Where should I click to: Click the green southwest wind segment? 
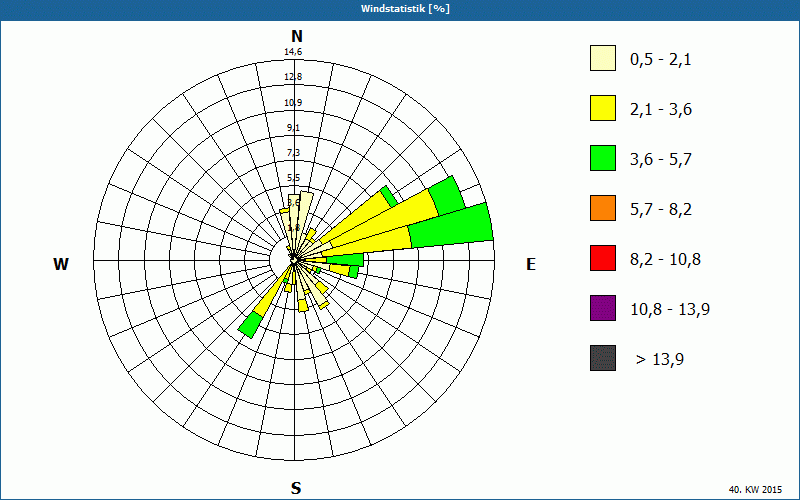251,326
